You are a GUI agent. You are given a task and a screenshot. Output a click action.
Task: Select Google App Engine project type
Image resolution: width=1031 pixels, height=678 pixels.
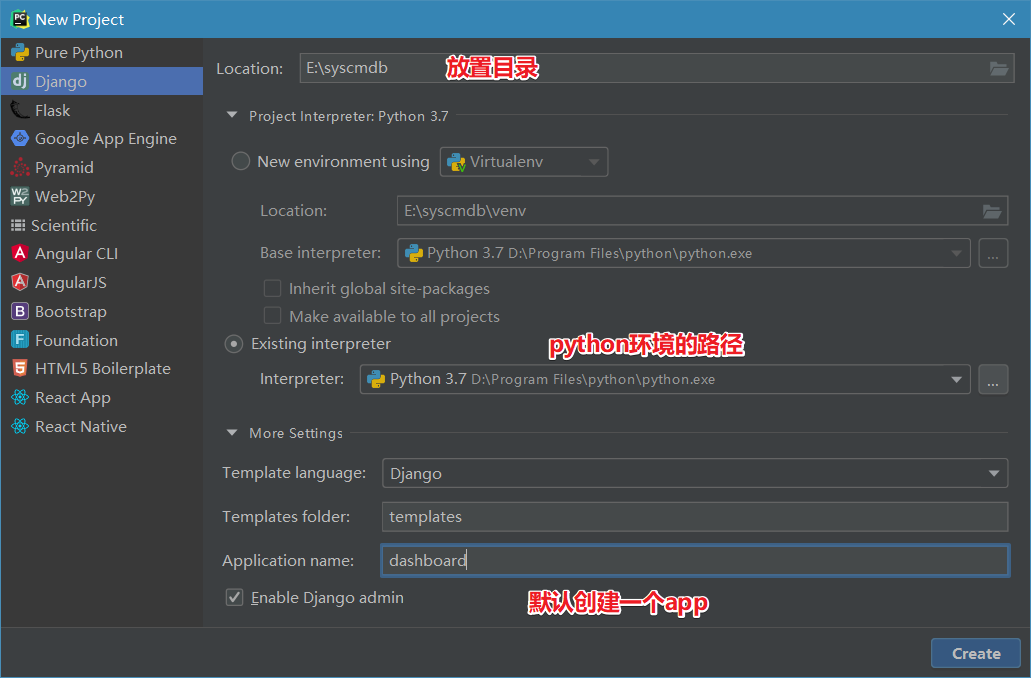pos(102,139)
